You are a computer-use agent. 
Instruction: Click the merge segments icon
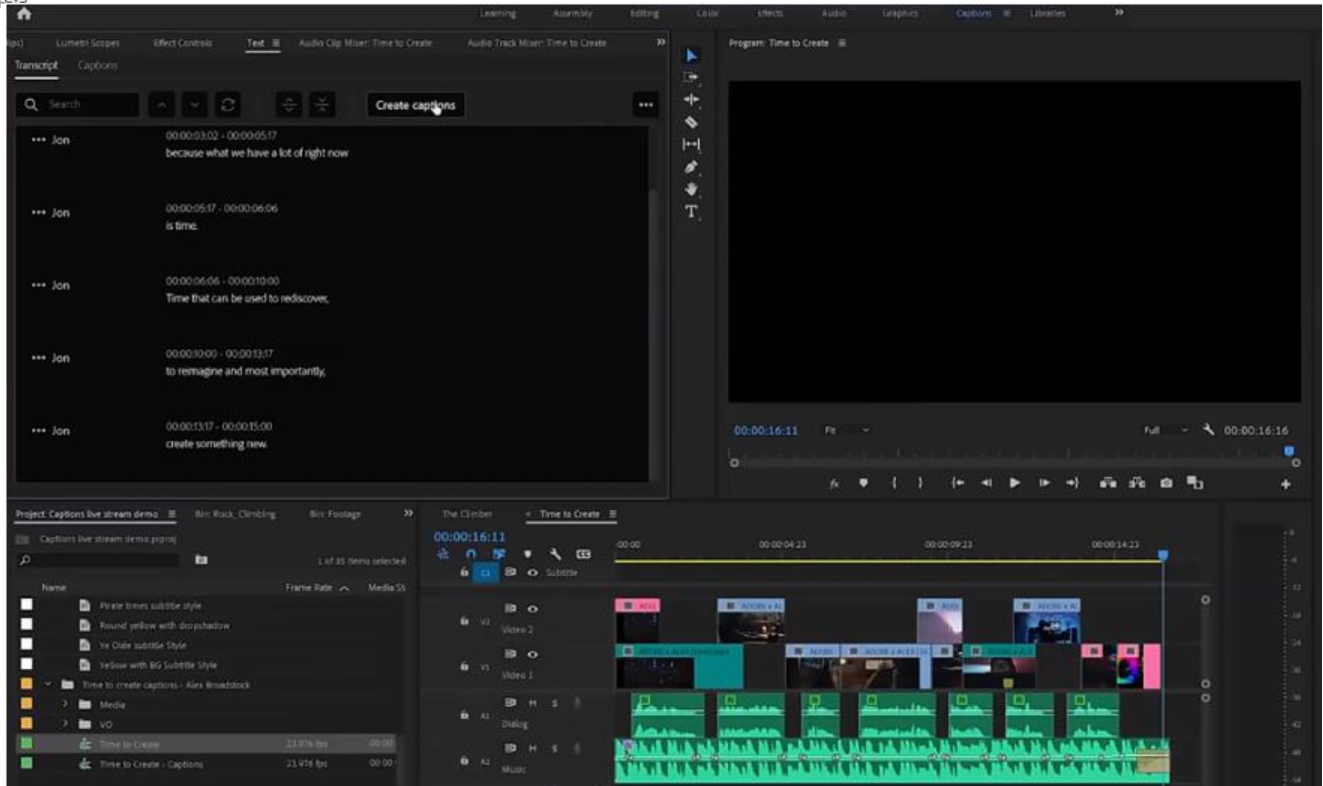coord(321,104)
